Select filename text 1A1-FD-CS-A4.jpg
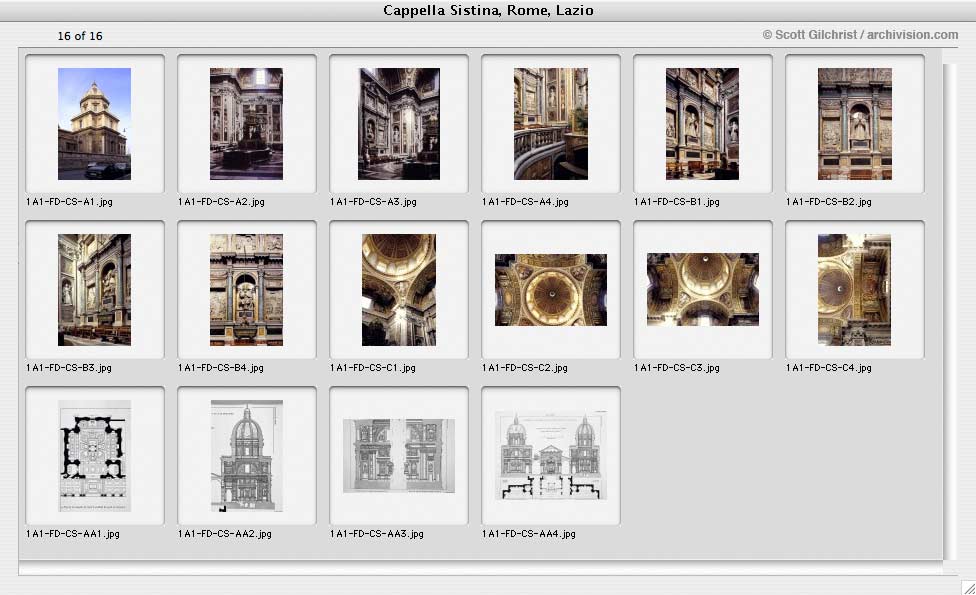Image resolution: width=976 pixels, height=595 pixels. coord(525,202)
